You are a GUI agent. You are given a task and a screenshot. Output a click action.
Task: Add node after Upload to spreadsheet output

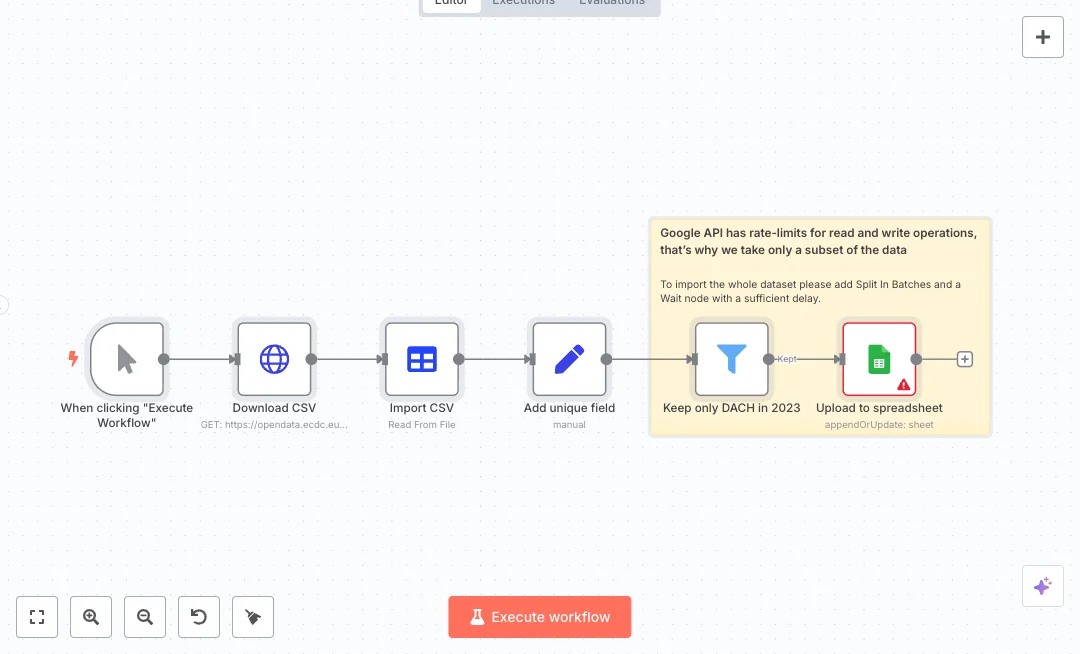click(964, 359)
